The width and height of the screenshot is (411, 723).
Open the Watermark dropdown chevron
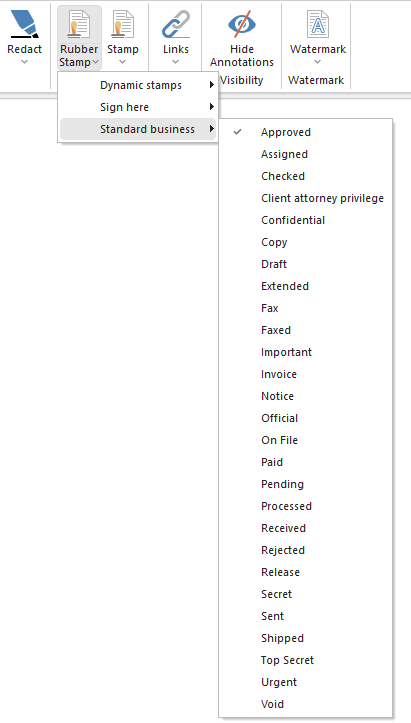click(318, 62)
